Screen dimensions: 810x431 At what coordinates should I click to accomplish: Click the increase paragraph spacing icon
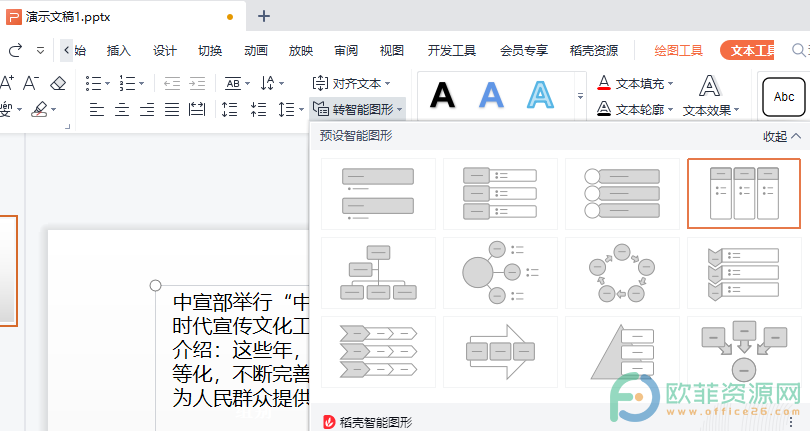pyautogui.click(x=230, y=110)
